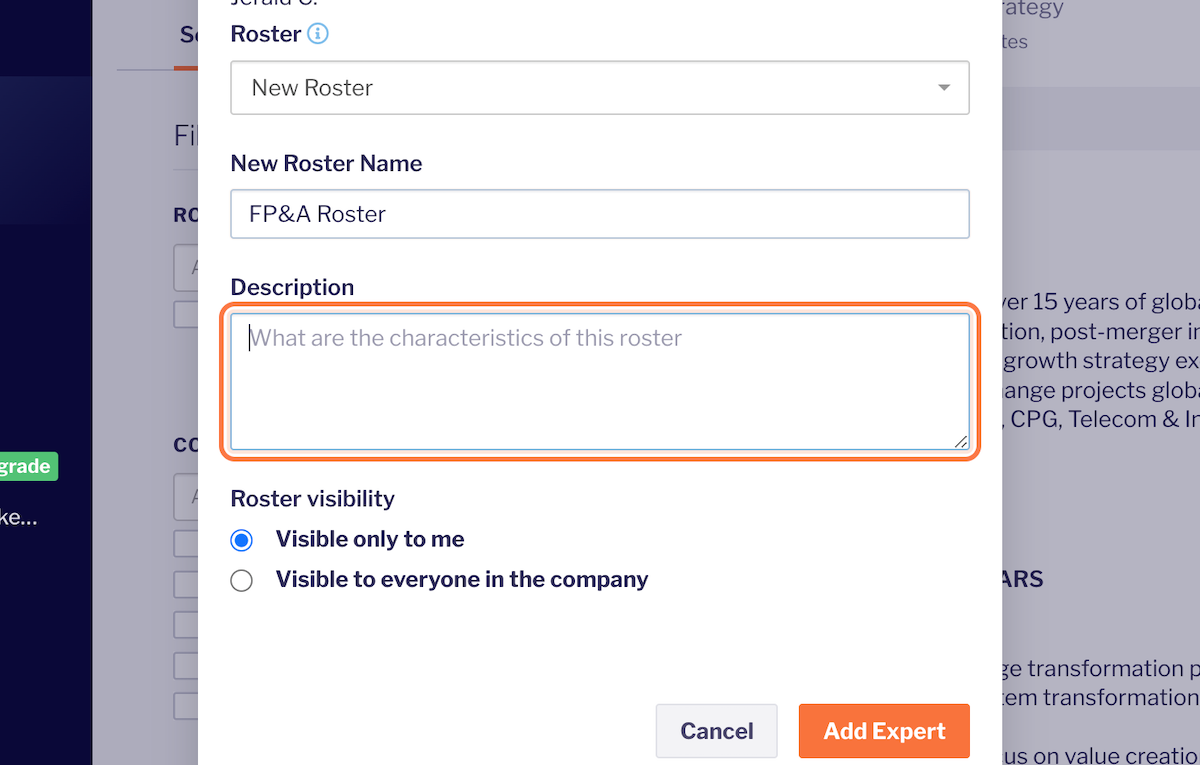Click the 'Roster visibility' heading
Viewport: 1200px width, 765px height.
312,498
